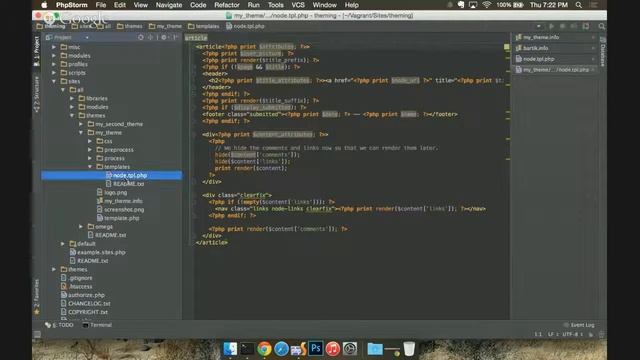Open the 1: Project tool window stripe
640x360 pixels.
(37, 51)
